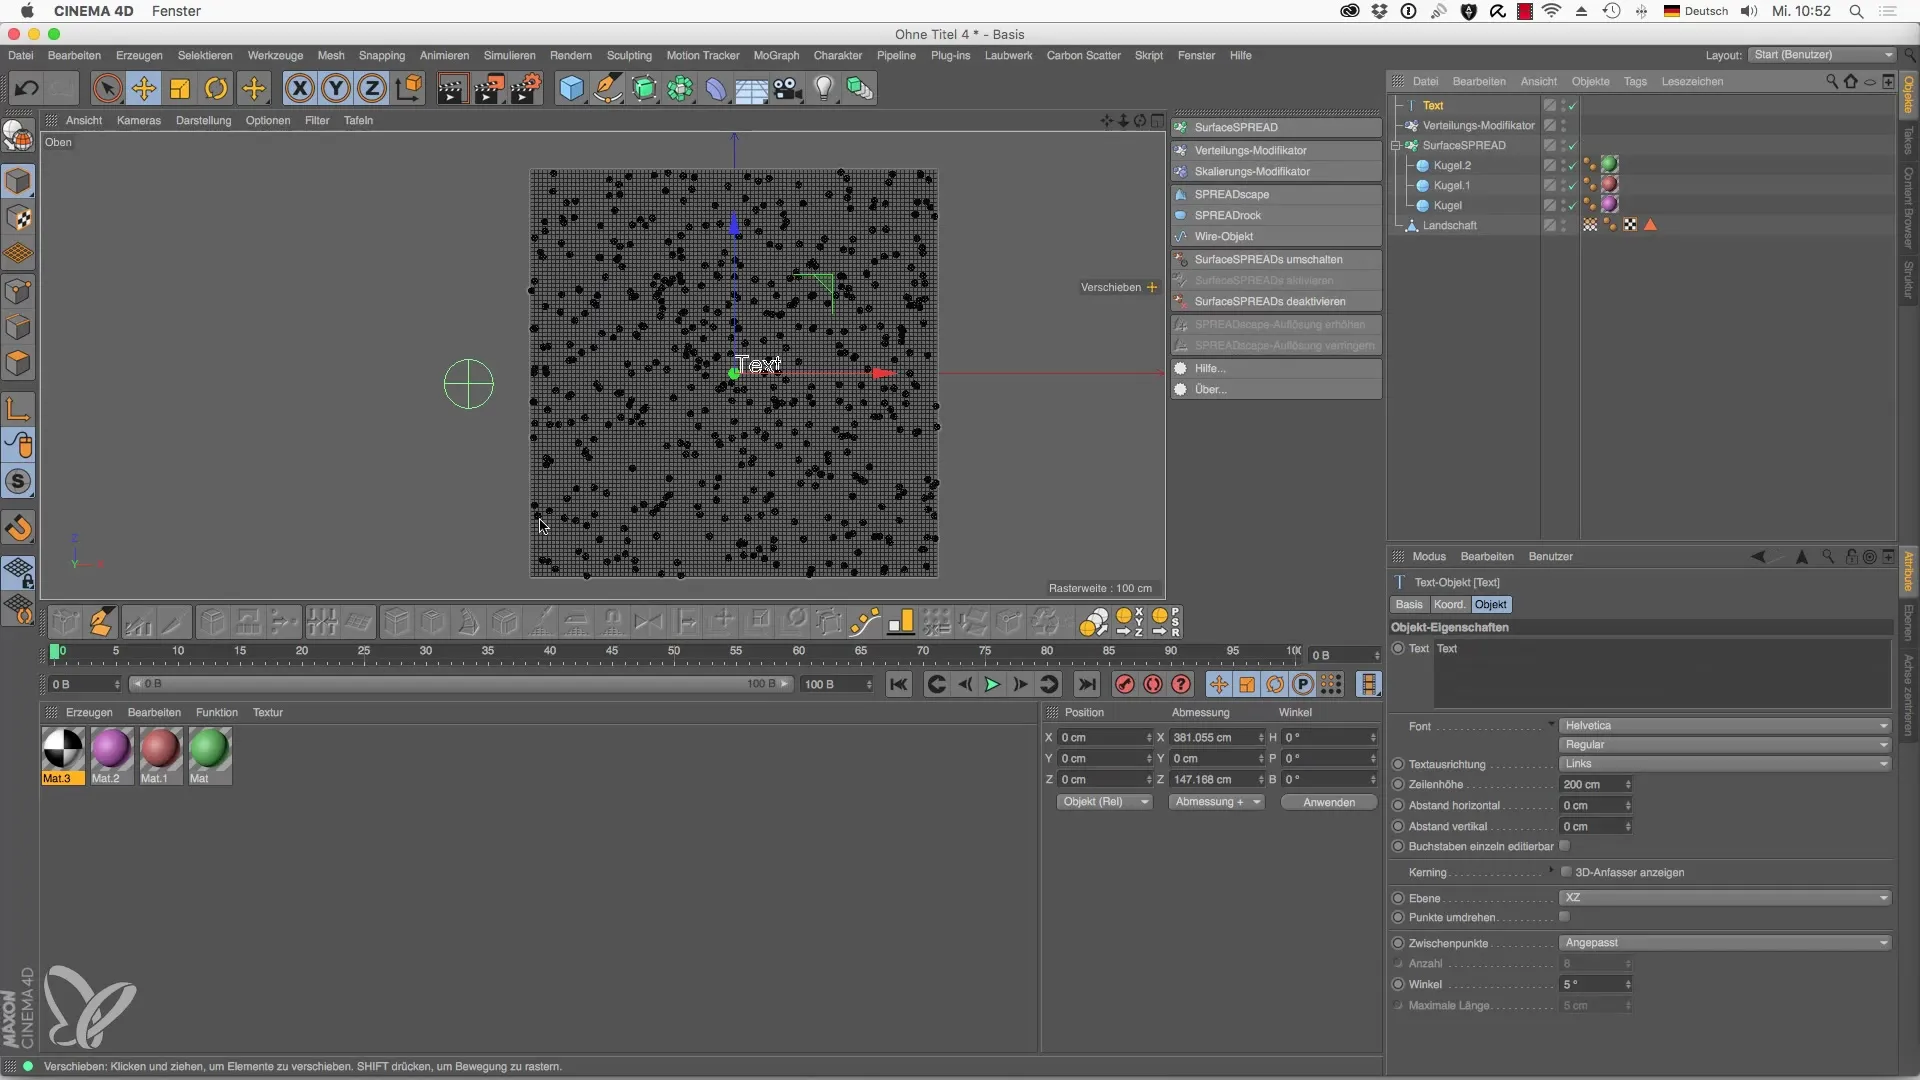The width and height of the screenshot is (1920, 1080).
Task: Open the Objekt (Rel) dropdown
Action: point(1104,802)
